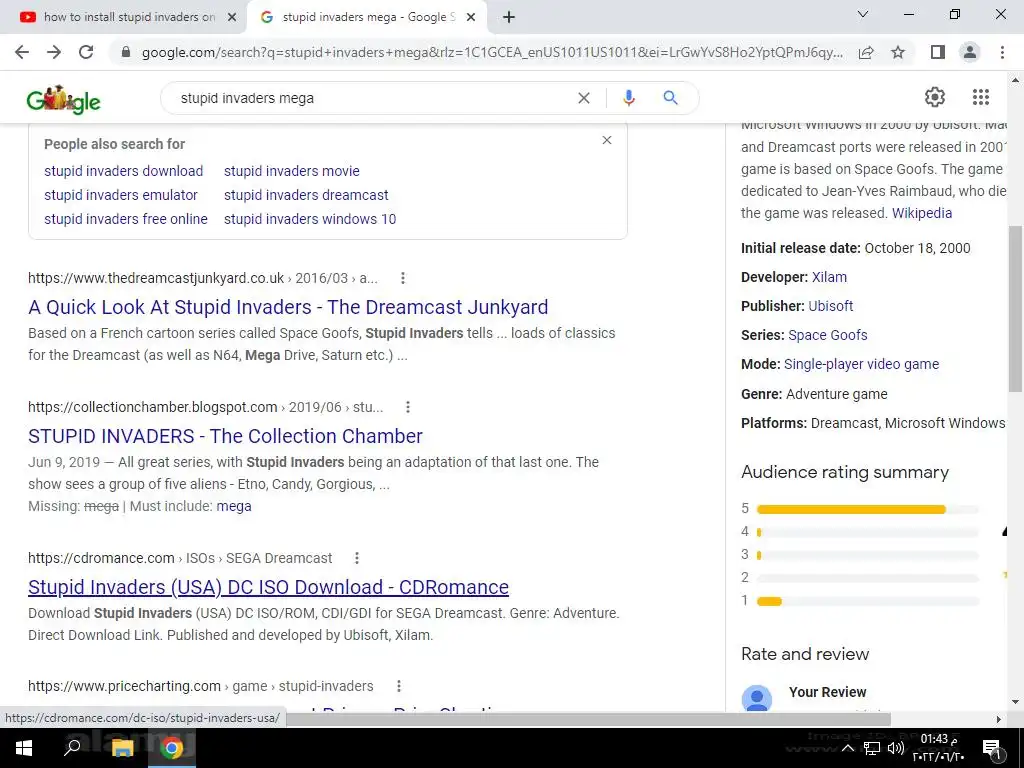Search for stupid invaders free online
The height and width of the screenshot is (768, 1024).
click(x=126, y=219)
